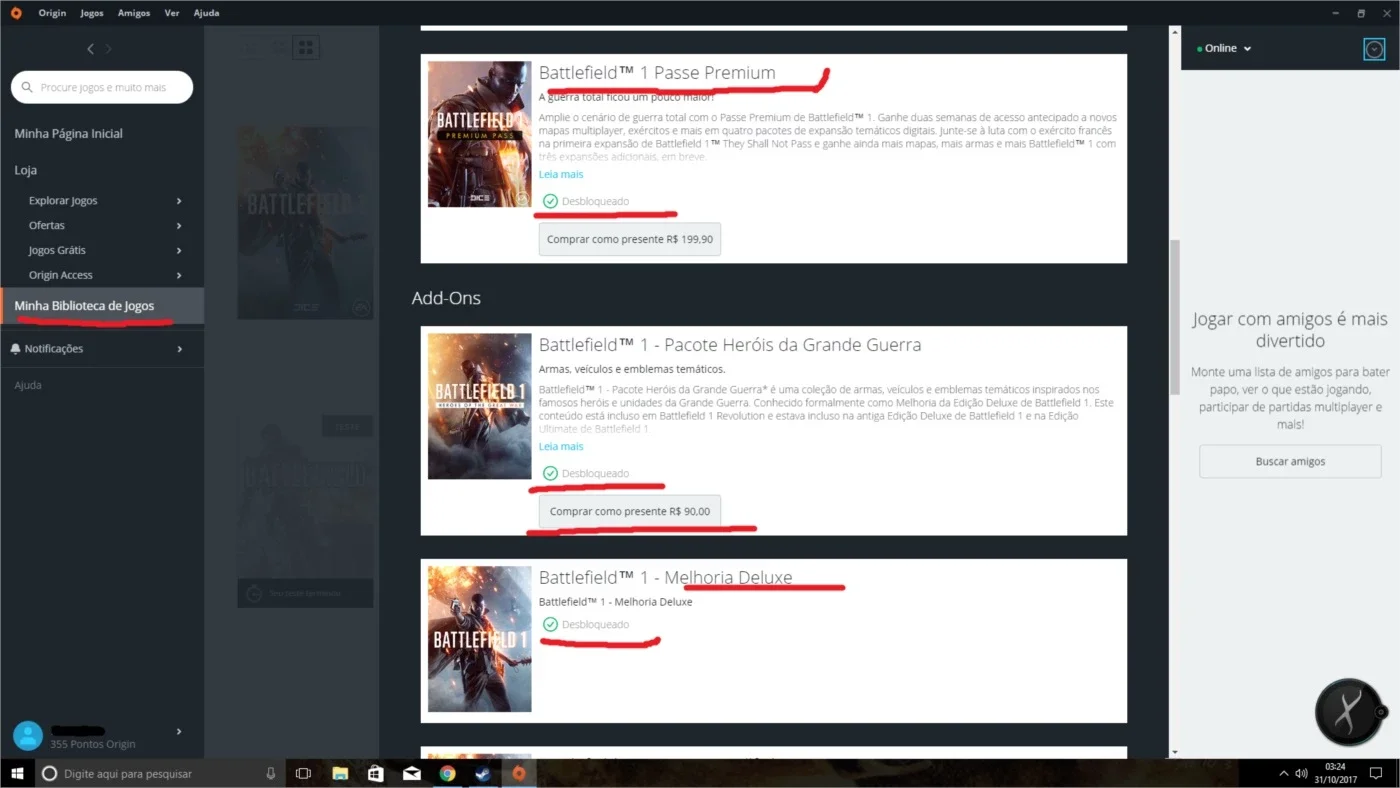
Task: Click the Notificações bell icon
Action: click(x=15, y=349)
